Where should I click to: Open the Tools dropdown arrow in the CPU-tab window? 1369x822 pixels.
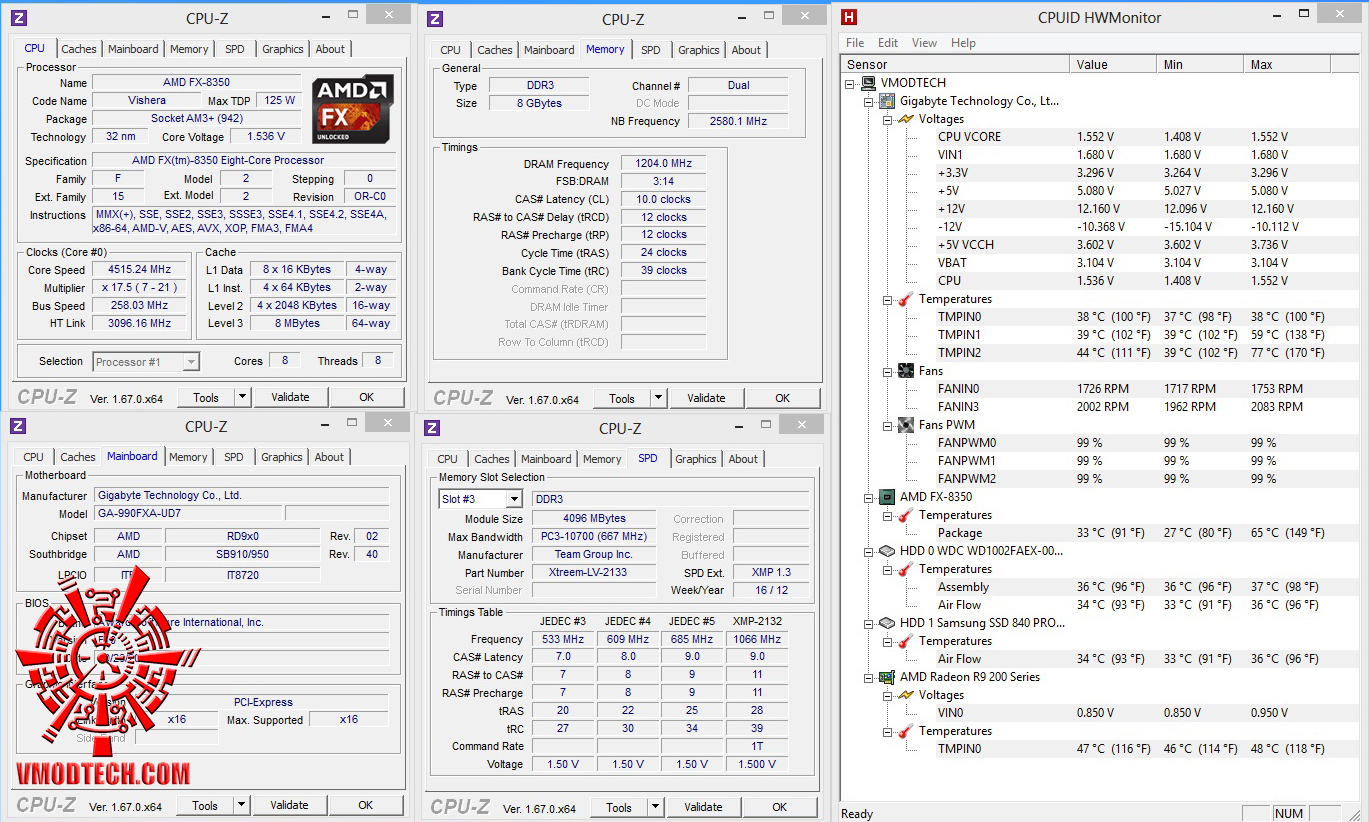[243, 397]
